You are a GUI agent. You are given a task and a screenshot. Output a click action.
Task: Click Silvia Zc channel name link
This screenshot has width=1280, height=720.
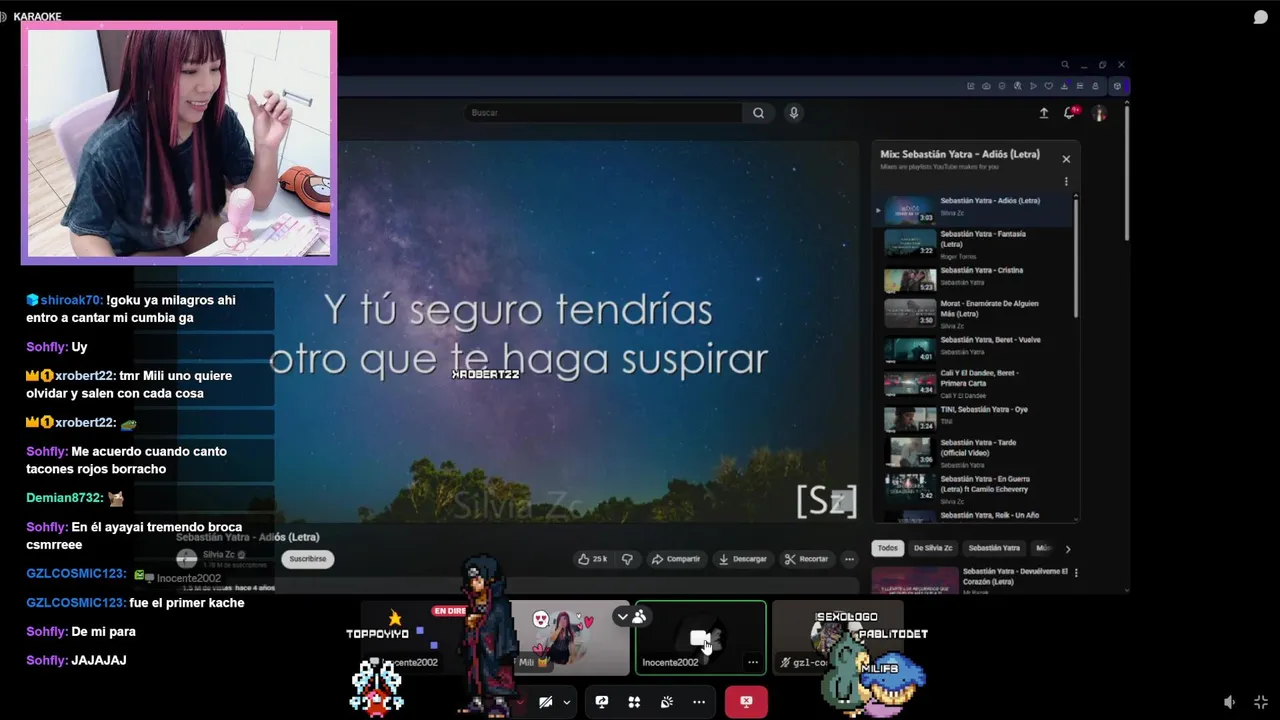pos(217,554)
